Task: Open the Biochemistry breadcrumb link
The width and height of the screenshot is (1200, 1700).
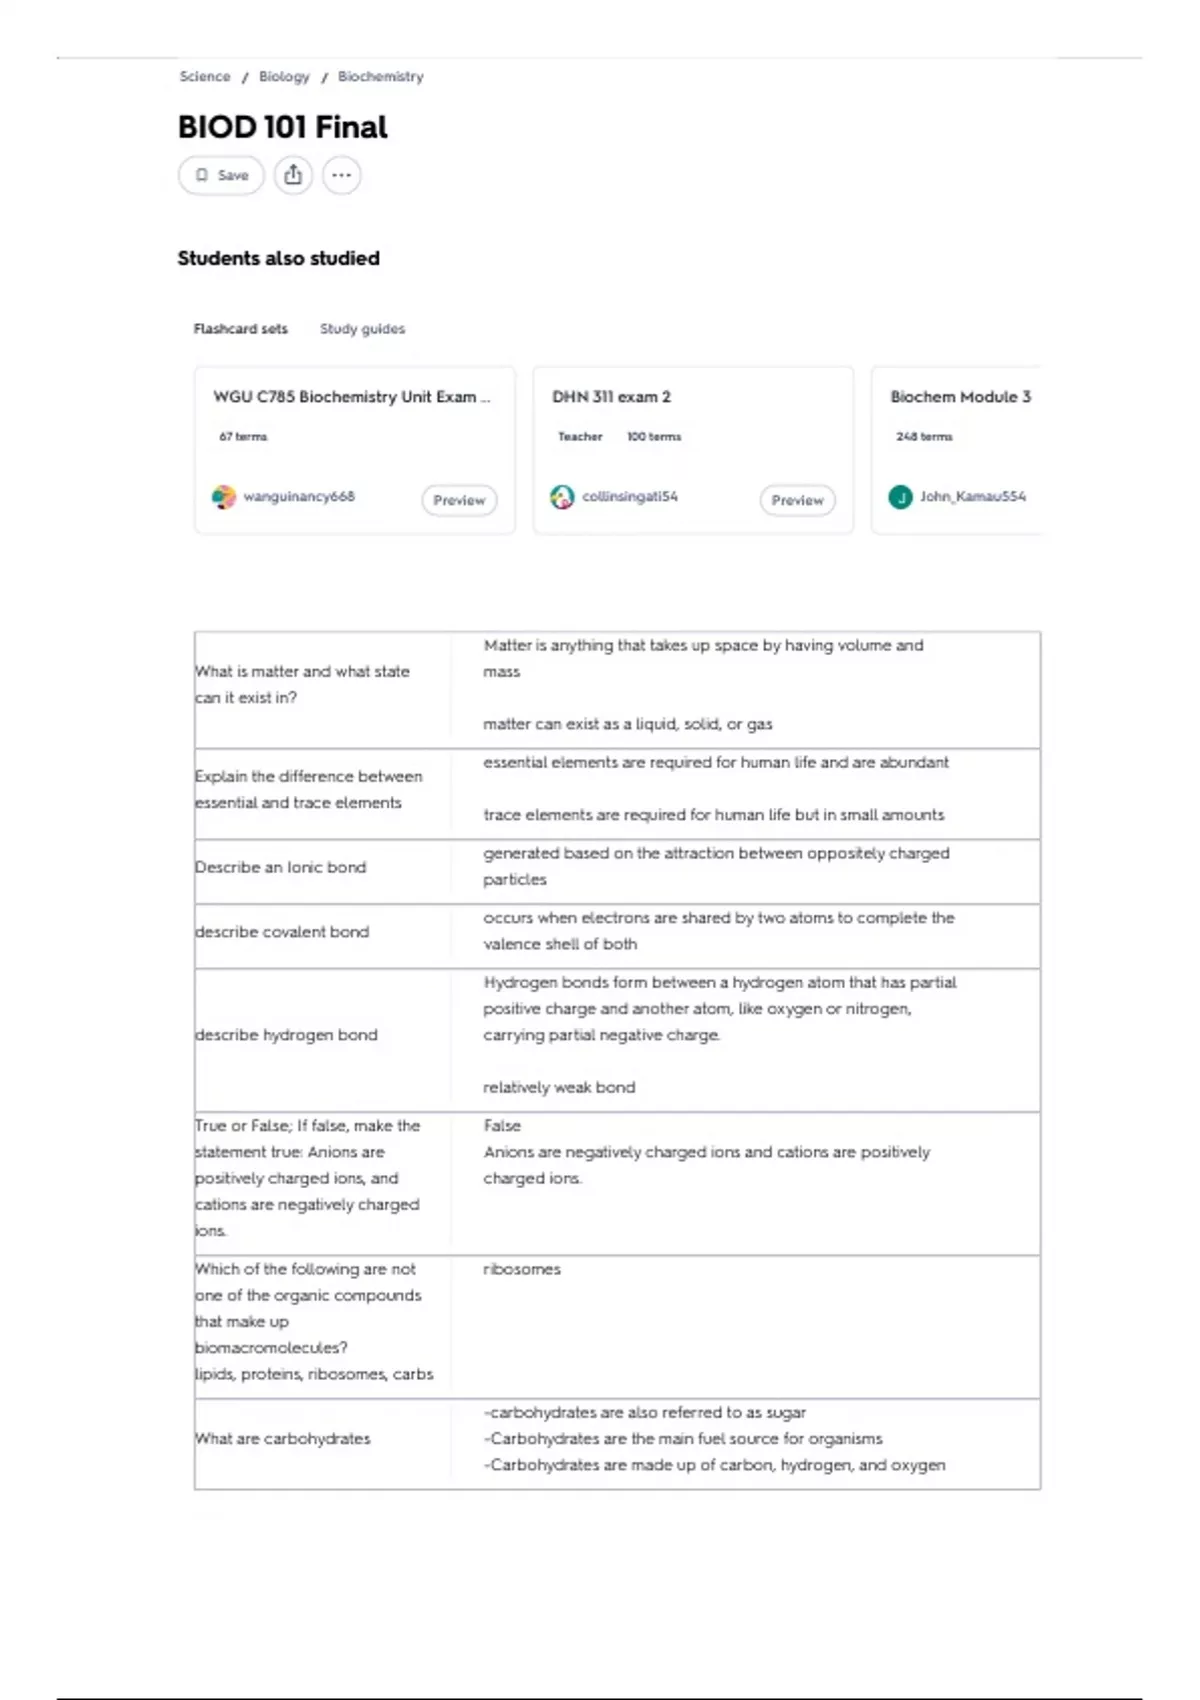Action: pyautogui.click(x=380, y=76)
